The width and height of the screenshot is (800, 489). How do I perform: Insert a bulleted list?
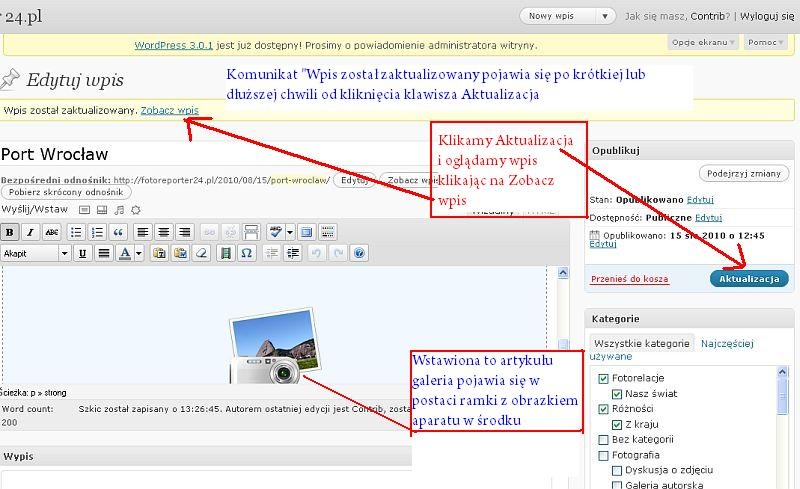(x=77, y=232)
